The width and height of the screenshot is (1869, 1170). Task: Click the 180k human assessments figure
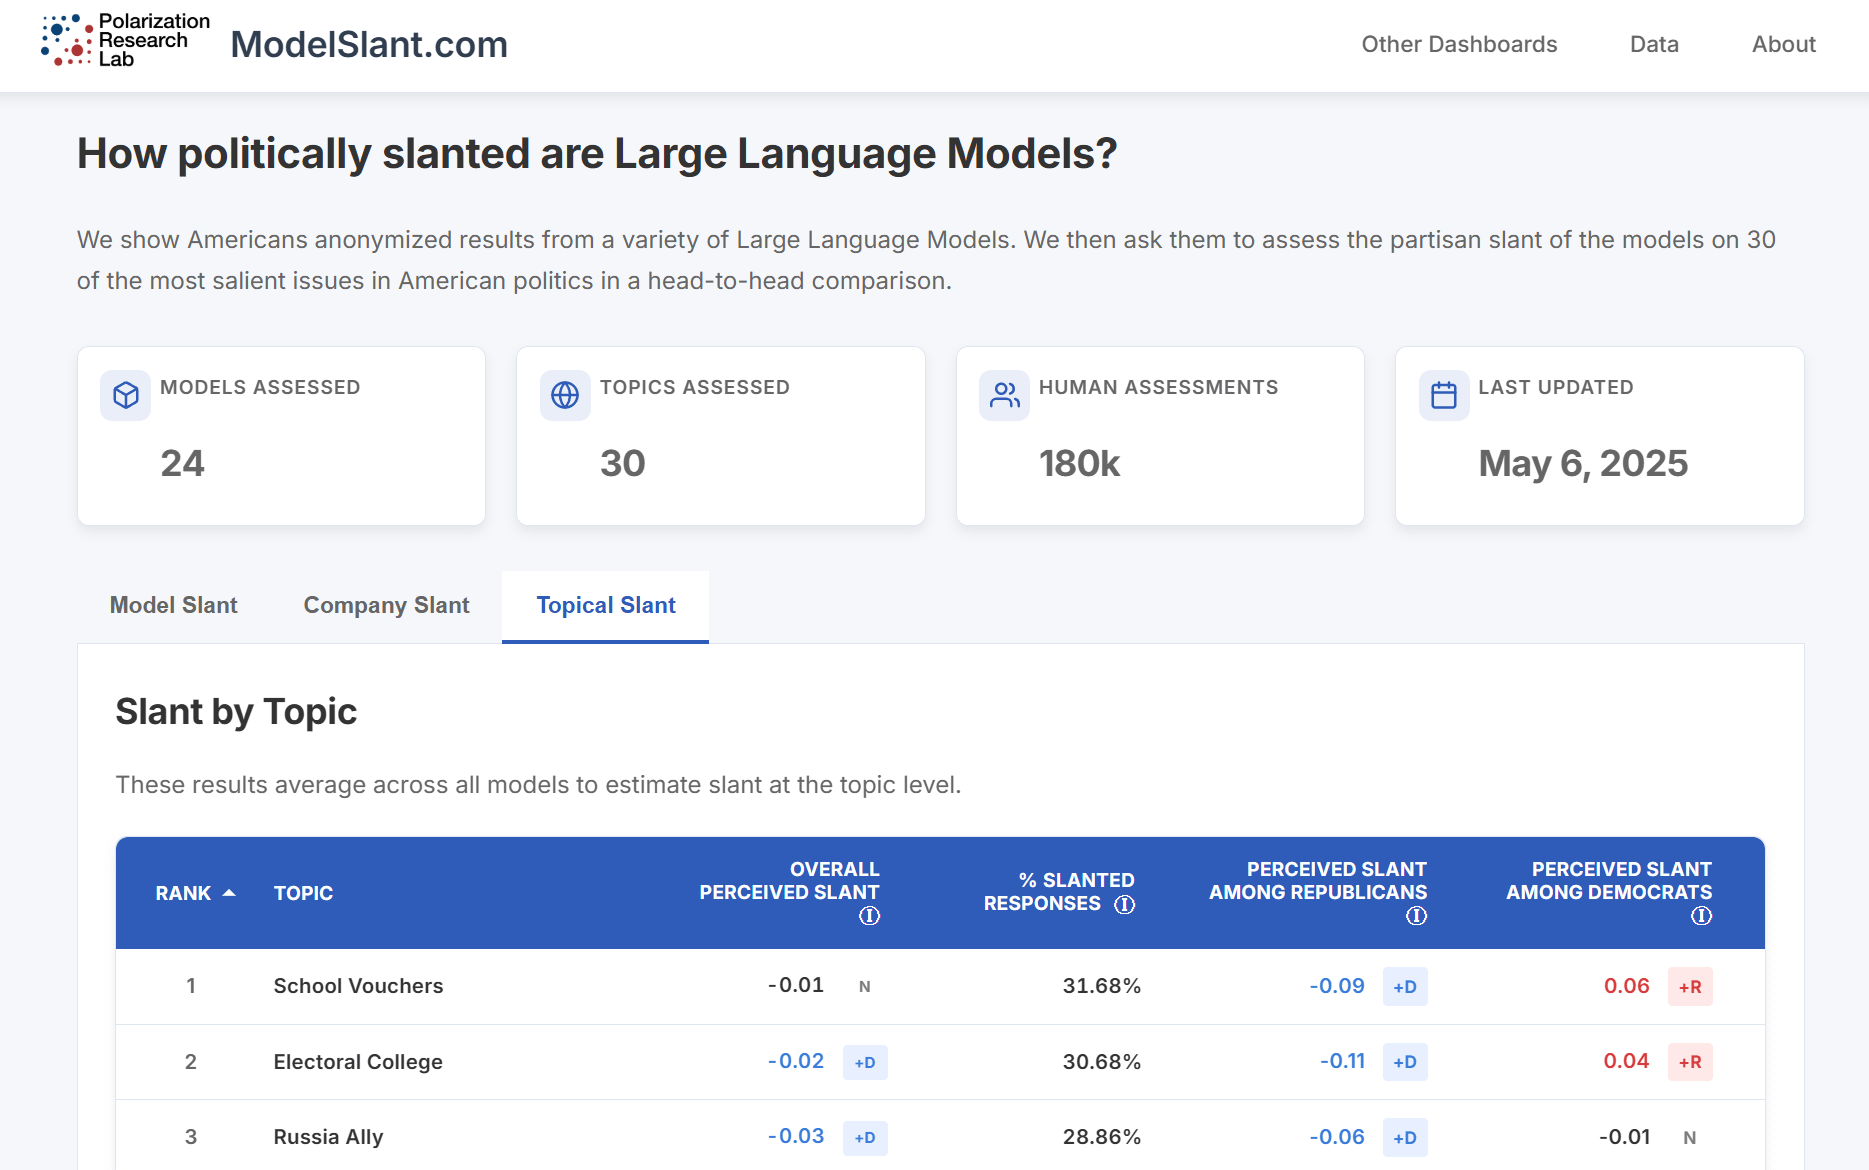pyautogui.click(x=1079, y=463)
